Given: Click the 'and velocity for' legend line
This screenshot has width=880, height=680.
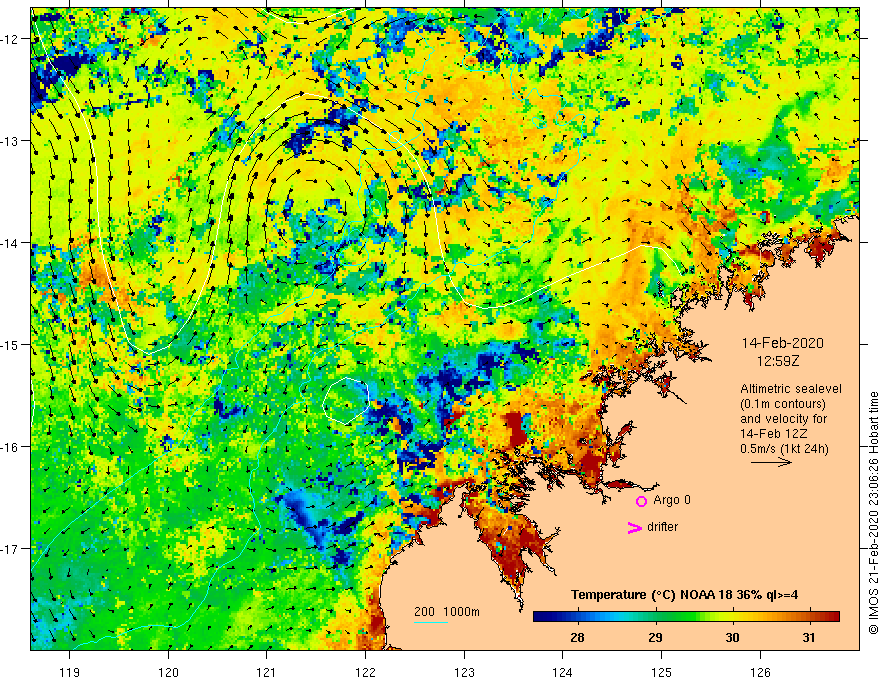Looking at the screenshot, I should (783, 419).
